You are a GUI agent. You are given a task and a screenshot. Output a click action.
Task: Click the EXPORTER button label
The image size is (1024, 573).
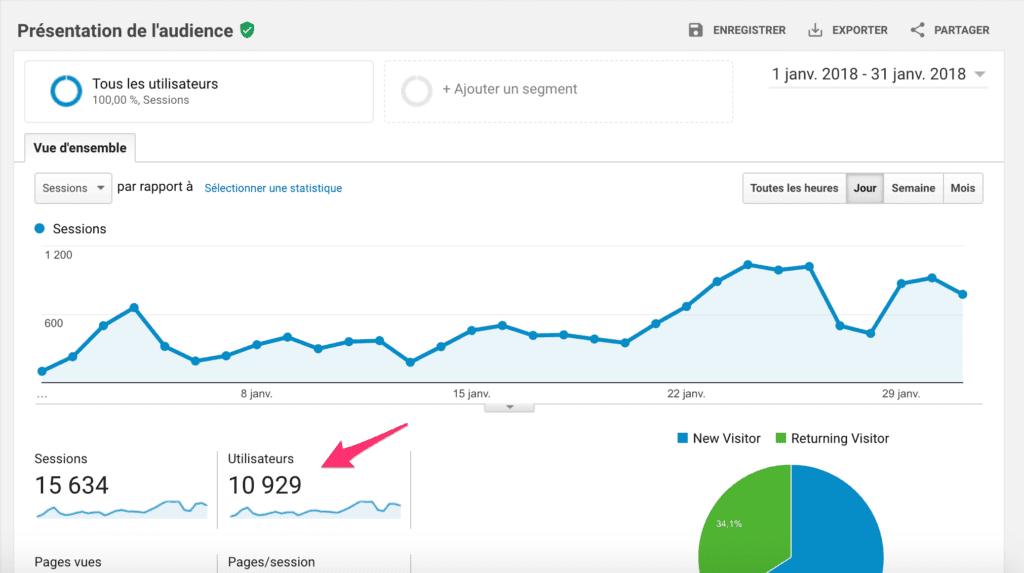coord(859,30)
